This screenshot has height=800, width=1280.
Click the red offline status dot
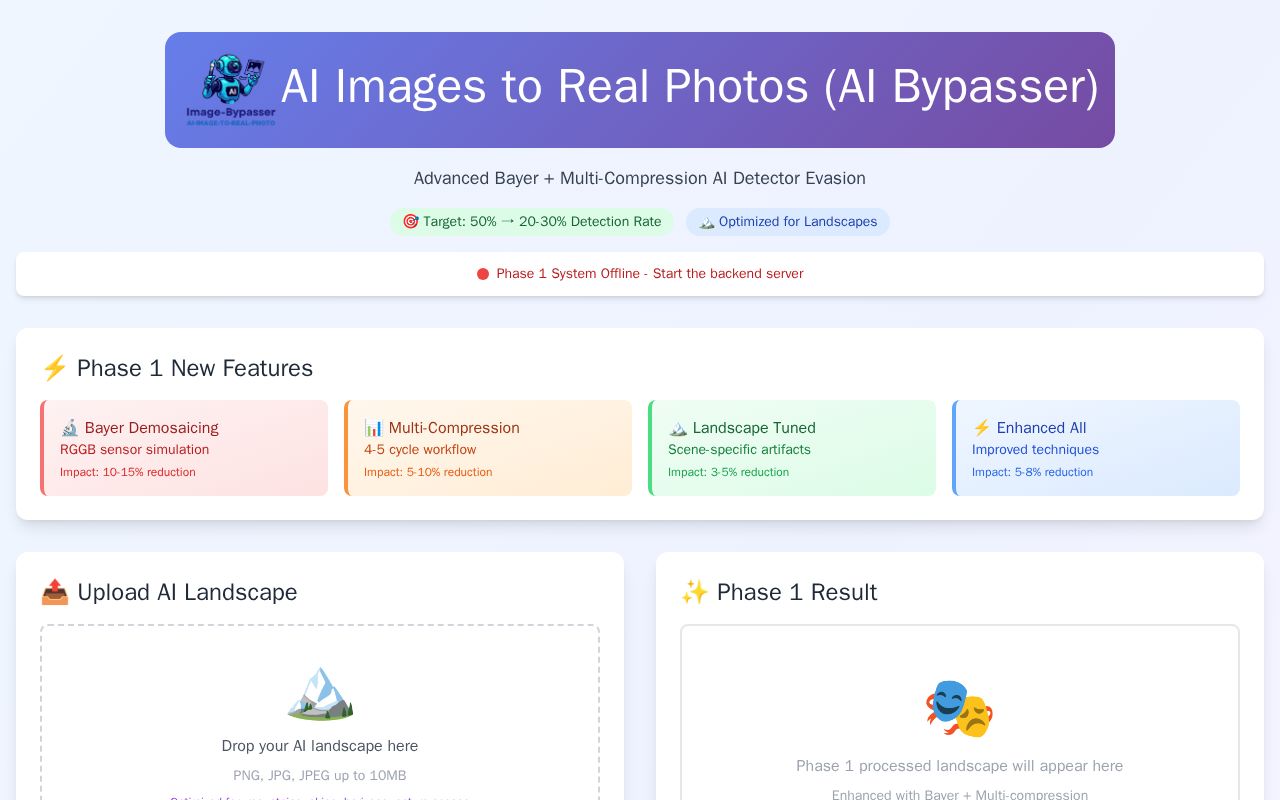coord(483,274)
